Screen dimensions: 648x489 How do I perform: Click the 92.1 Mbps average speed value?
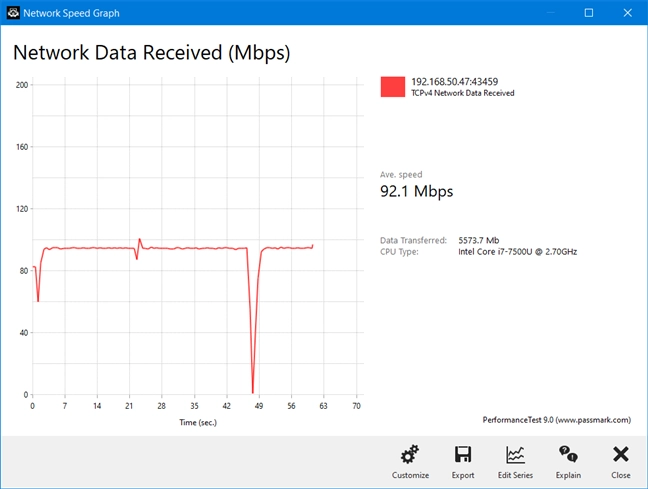[x=417, y=191]
